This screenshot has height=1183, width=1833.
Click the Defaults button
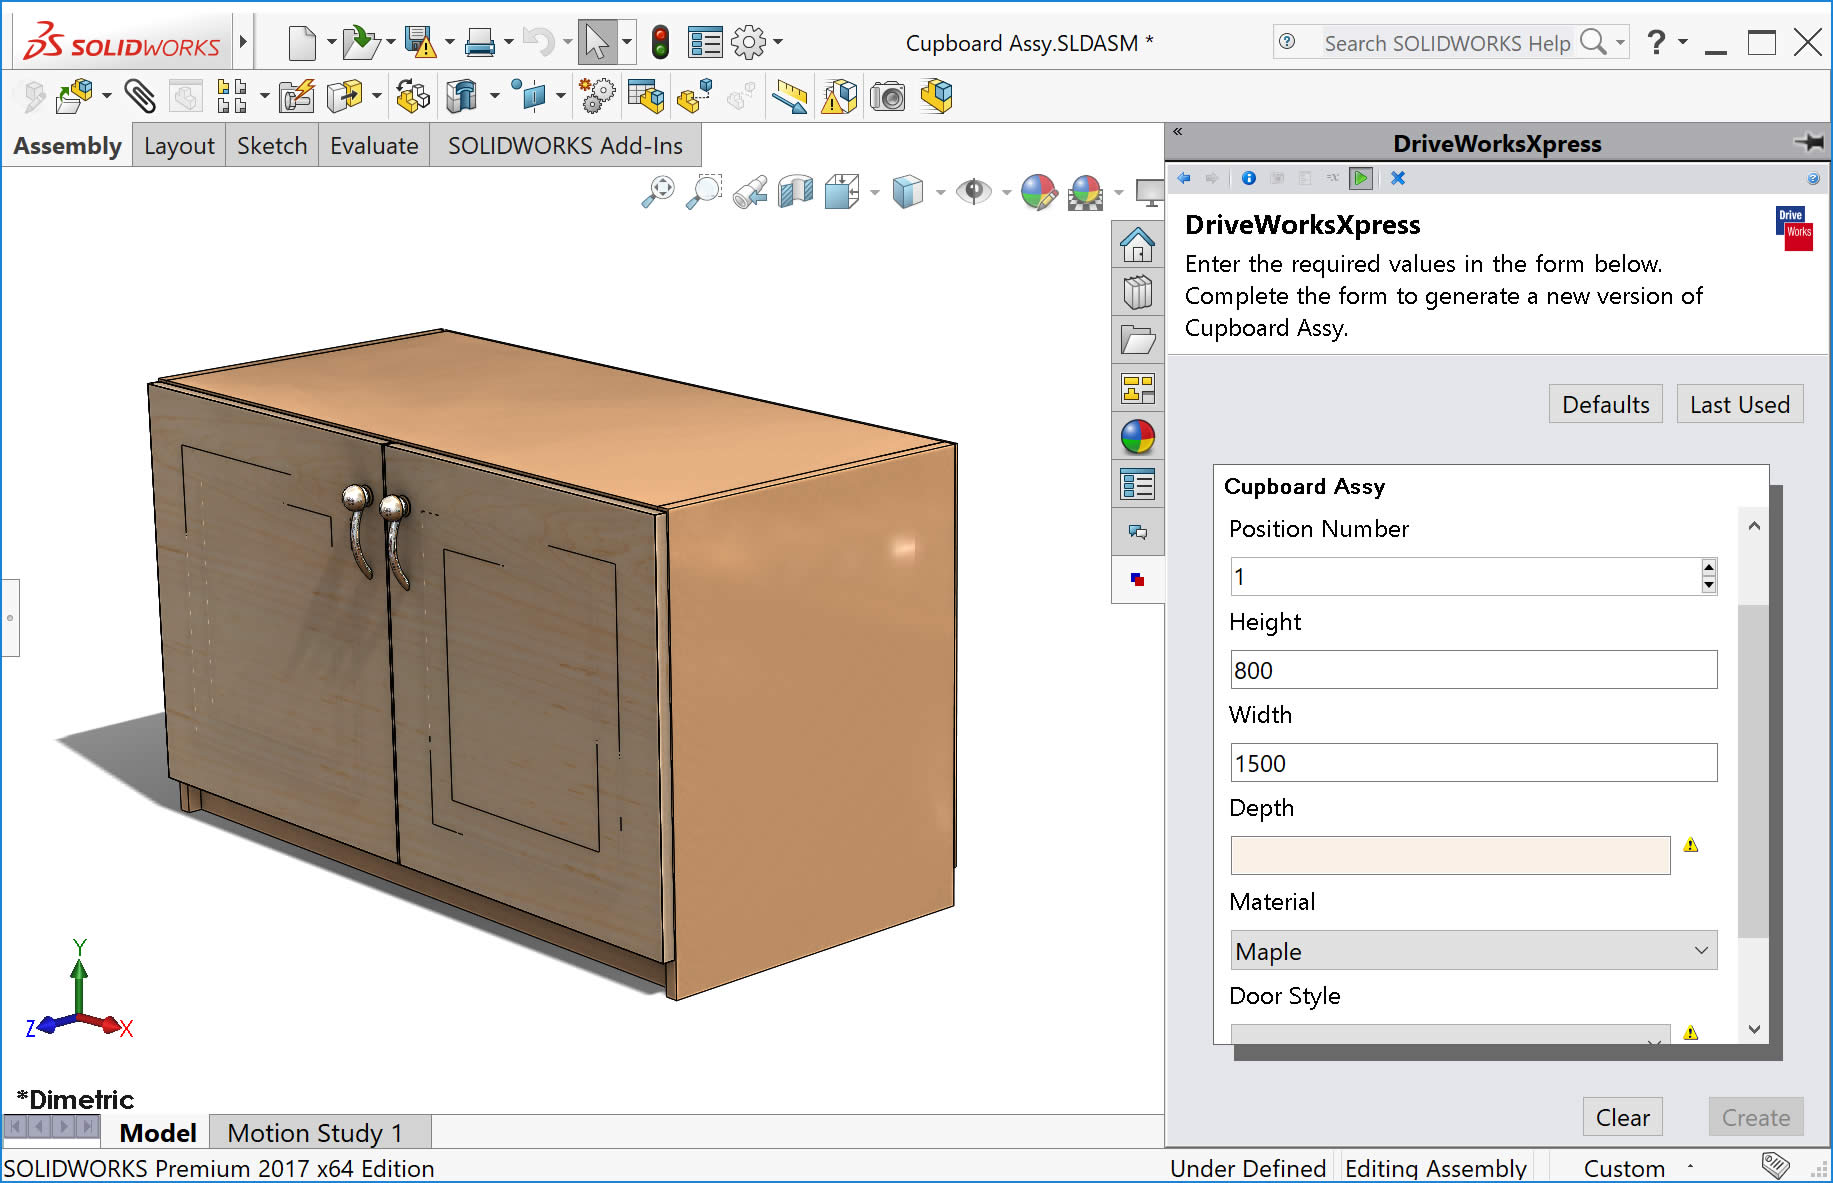(1605, 405)
